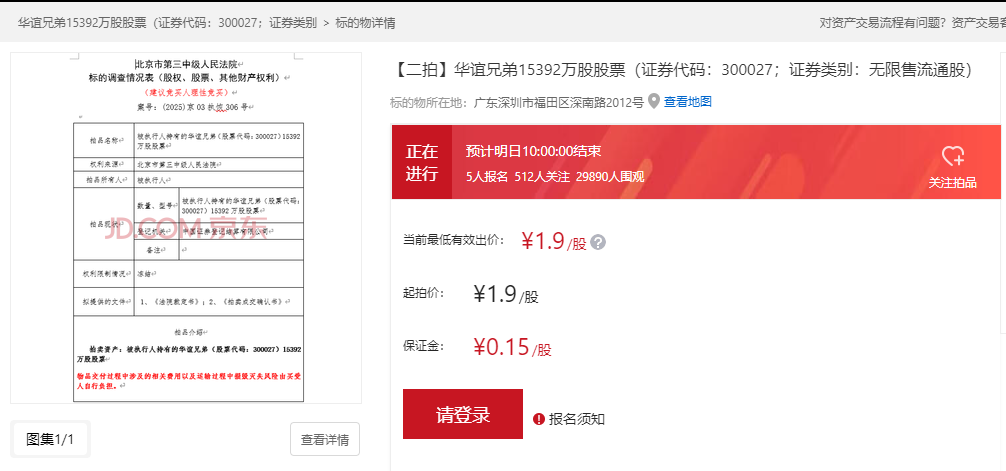Open the court document preview image
The image size is (1006, 471).
coord(186,228)
